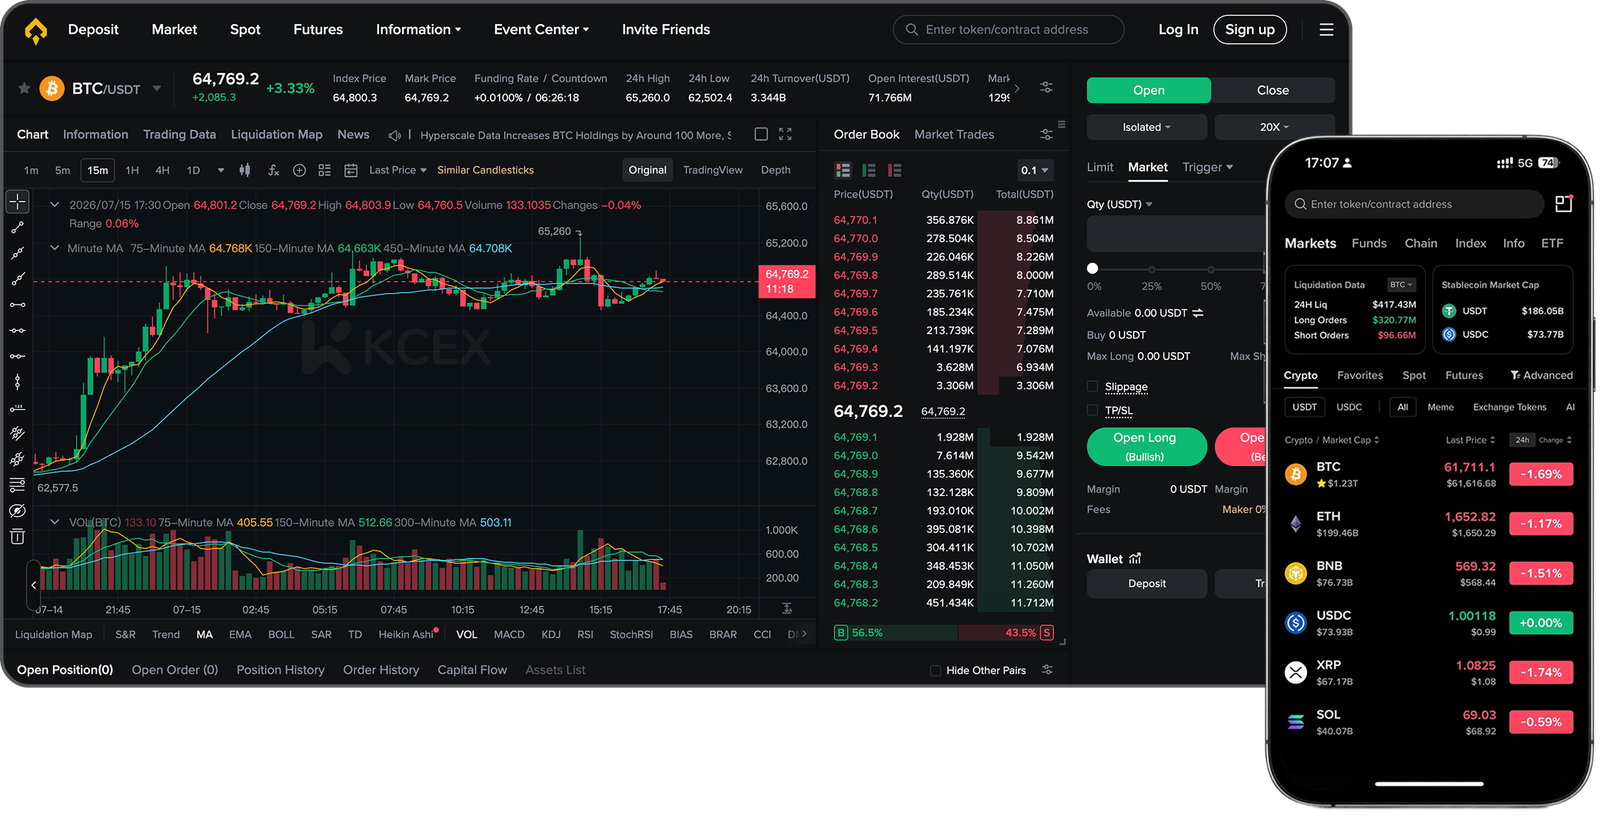Open the Qty (USDT) unit dropdown
The height and width of the screenshot is (816, 1600).
point(1120,204)
